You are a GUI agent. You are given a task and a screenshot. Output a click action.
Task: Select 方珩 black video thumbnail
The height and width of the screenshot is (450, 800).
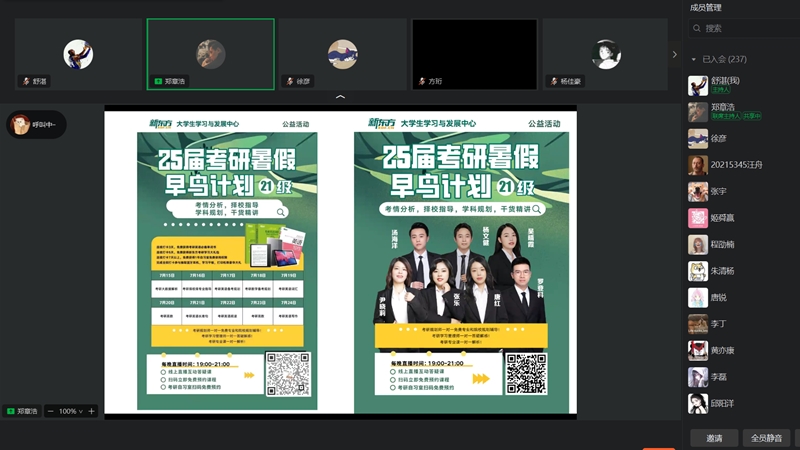coord(474,54)
